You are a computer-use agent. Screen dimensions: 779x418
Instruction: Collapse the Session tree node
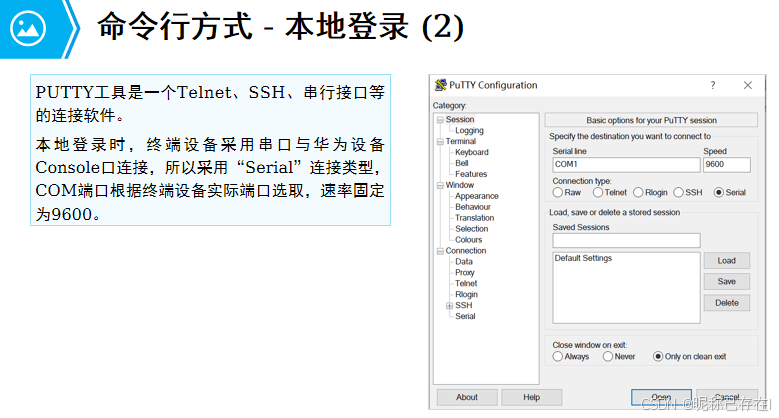point(440,120)
